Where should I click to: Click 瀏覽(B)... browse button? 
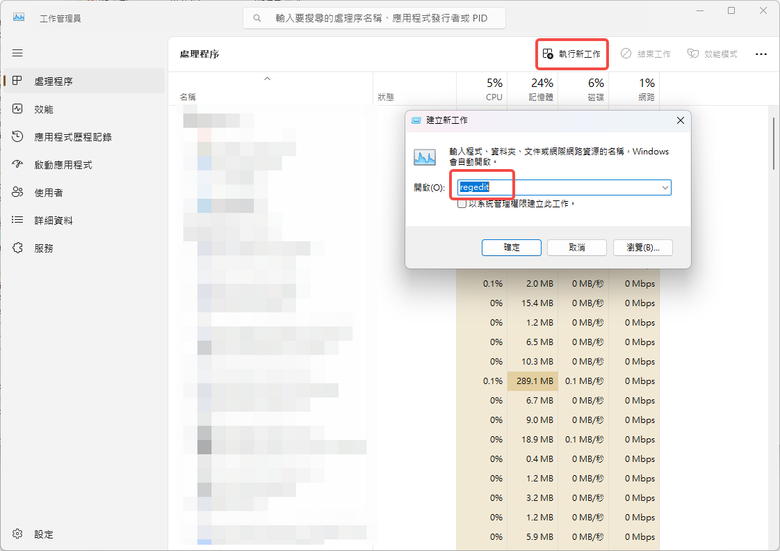coord(643,247)
